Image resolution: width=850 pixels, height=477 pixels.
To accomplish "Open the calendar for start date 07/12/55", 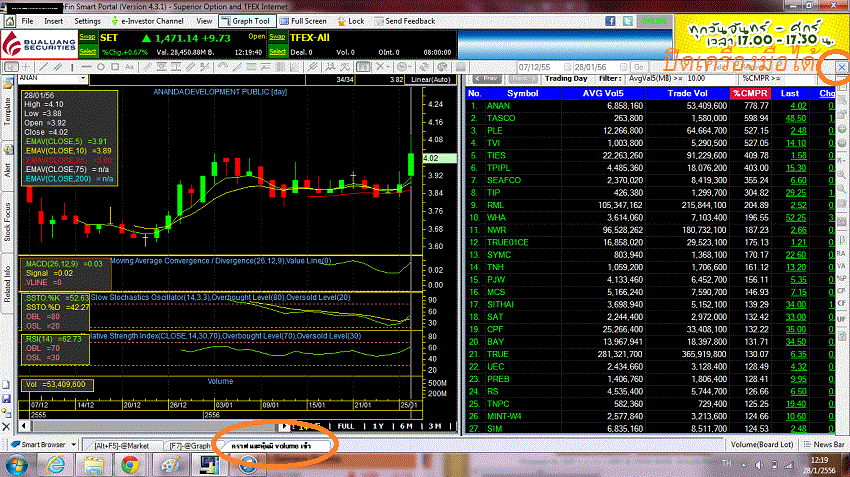I will click(x=567, y=67).
